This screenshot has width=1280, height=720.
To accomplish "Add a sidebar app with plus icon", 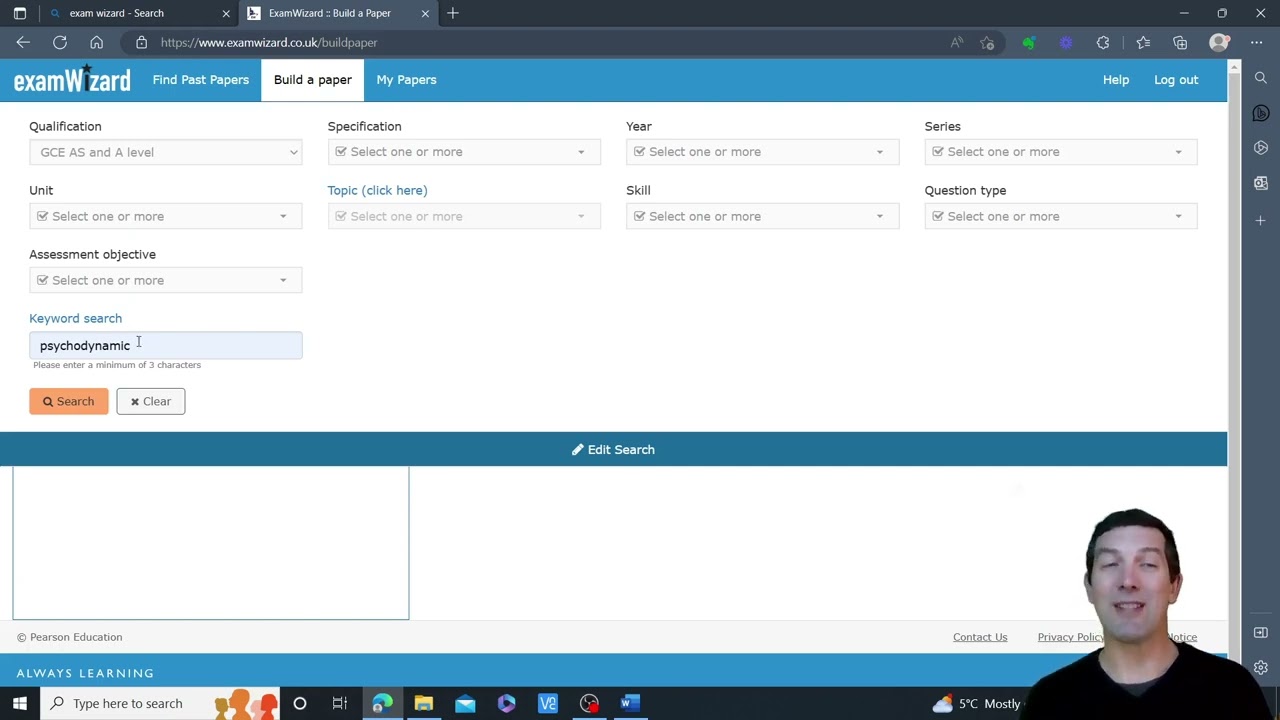I will coord(1261,220).
